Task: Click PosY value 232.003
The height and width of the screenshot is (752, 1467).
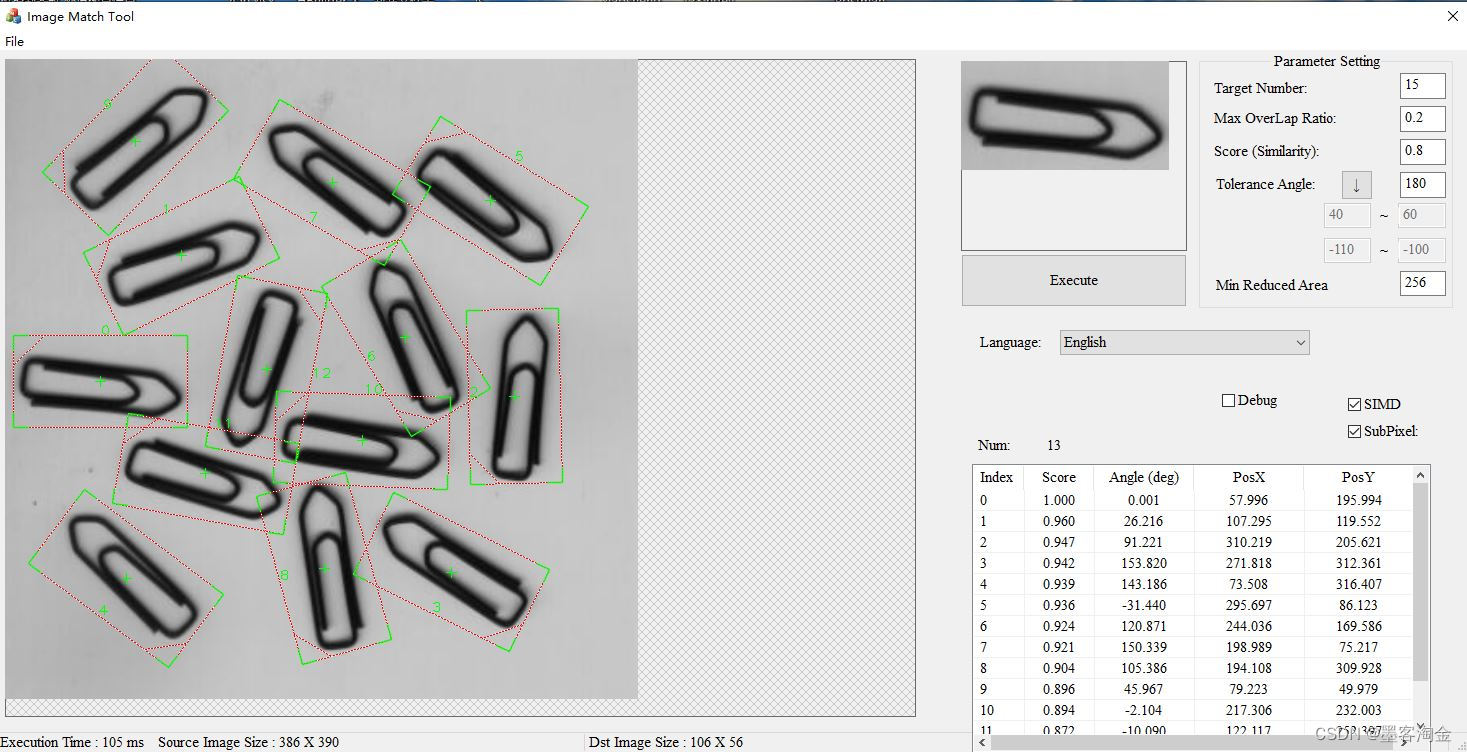Action: 1359,710
